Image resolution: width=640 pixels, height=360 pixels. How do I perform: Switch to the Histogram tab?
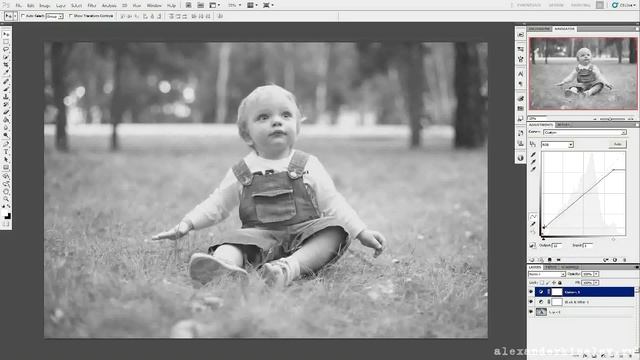click(540, 29)
